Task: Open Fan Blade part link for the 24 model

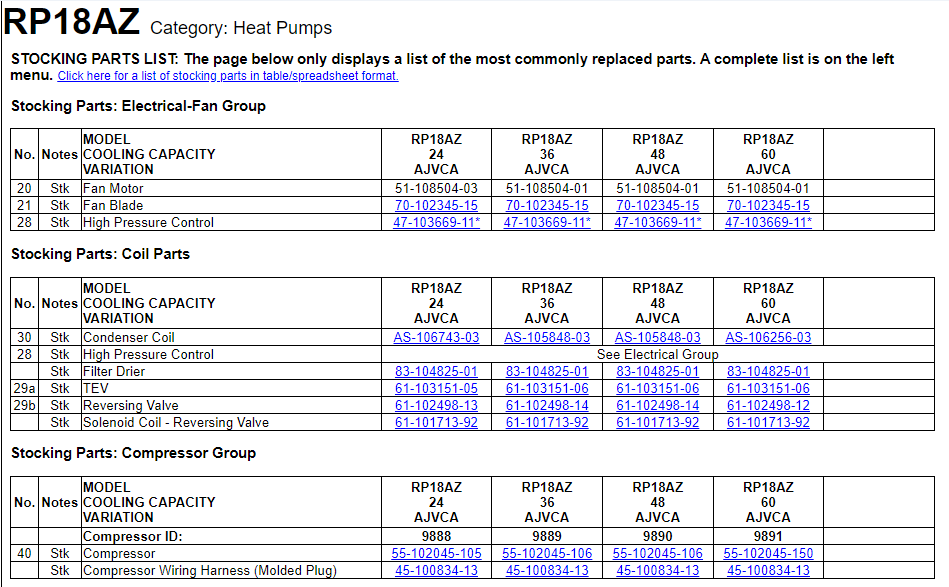Action: 436,205
